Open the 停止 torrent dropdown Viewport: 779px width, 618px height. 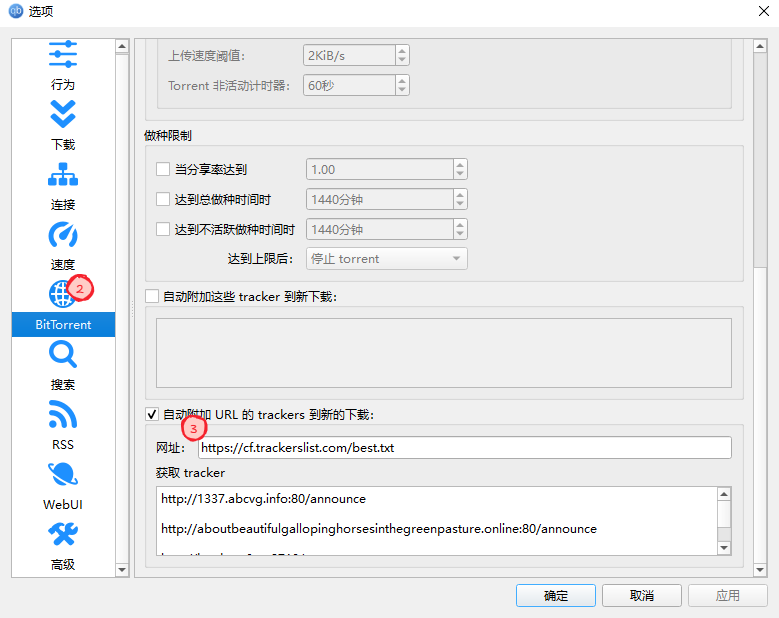(x=387, y=259)
